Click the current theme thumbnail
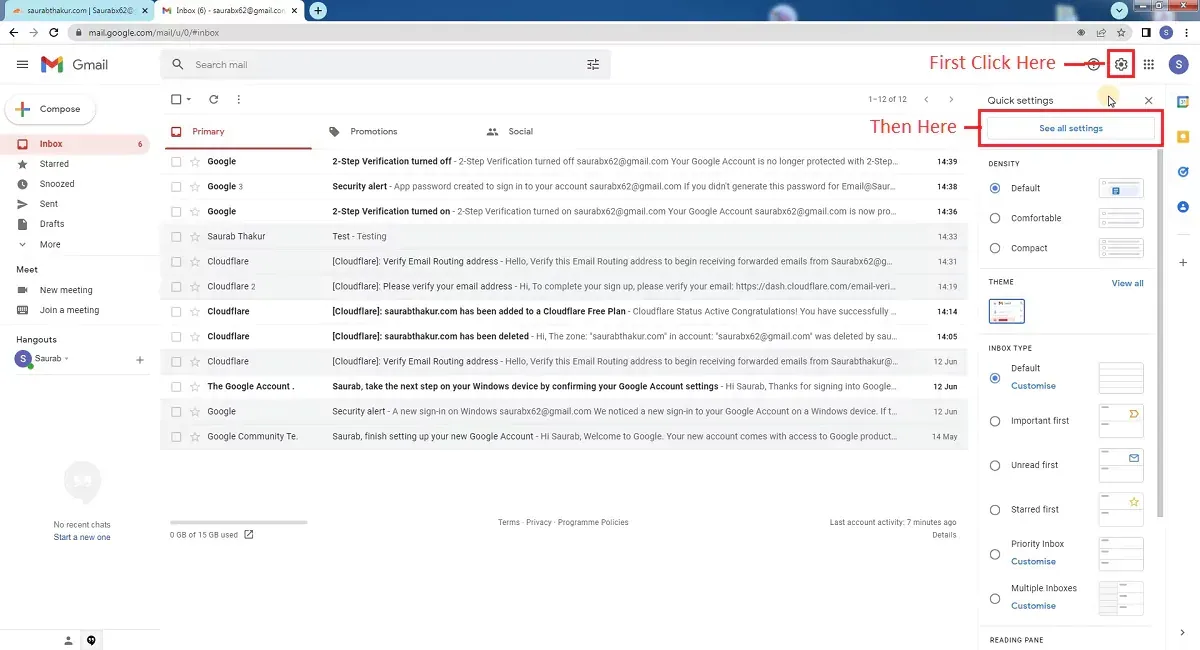The image size is (1200, 650). (x=1006, y=311)
